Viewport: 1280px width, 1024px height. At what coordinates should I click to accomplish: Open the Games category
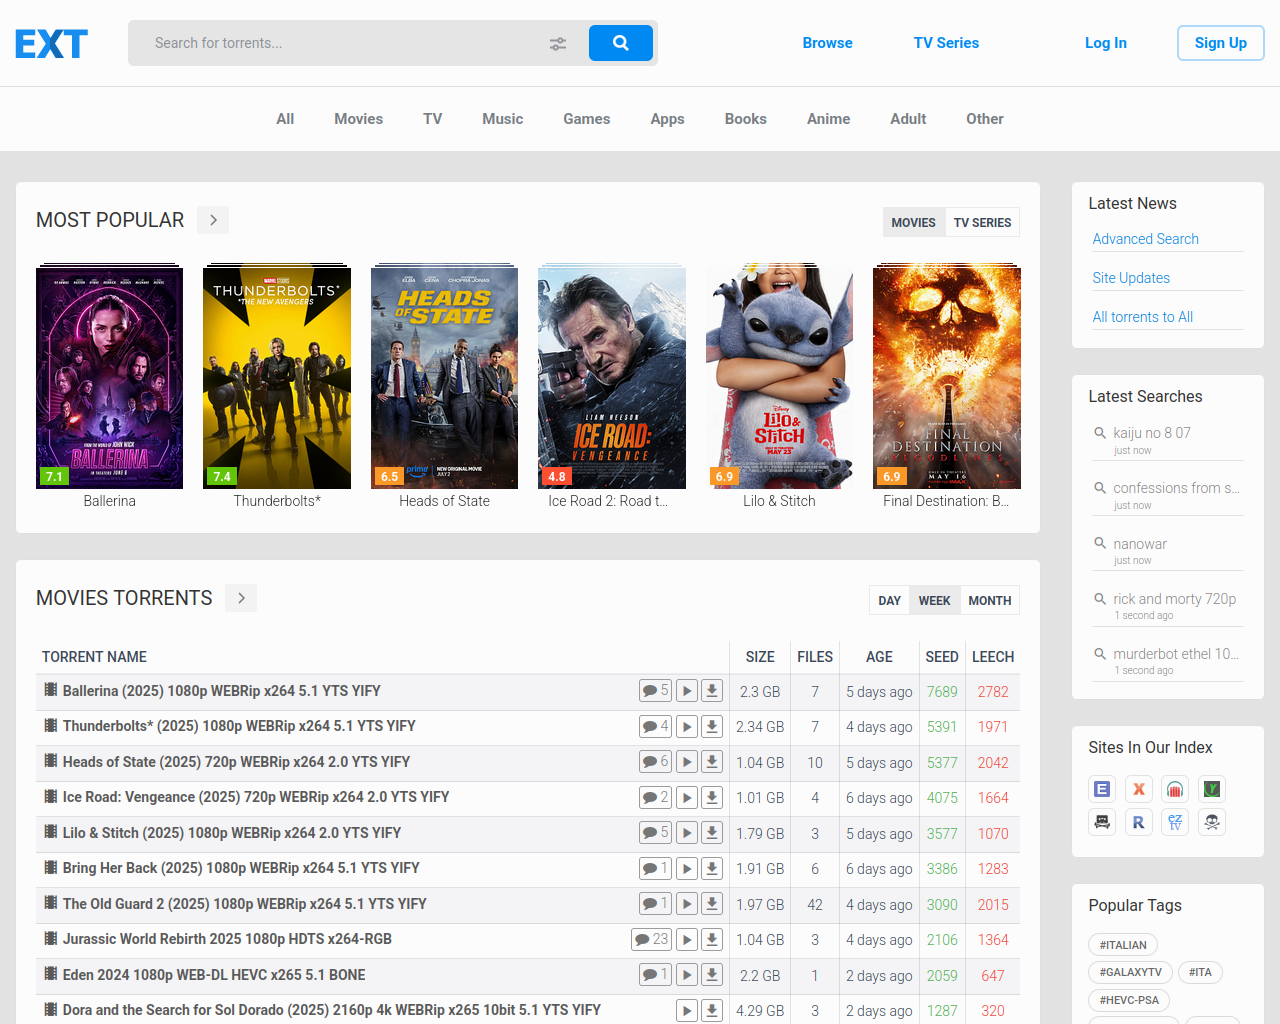(586, 119)
